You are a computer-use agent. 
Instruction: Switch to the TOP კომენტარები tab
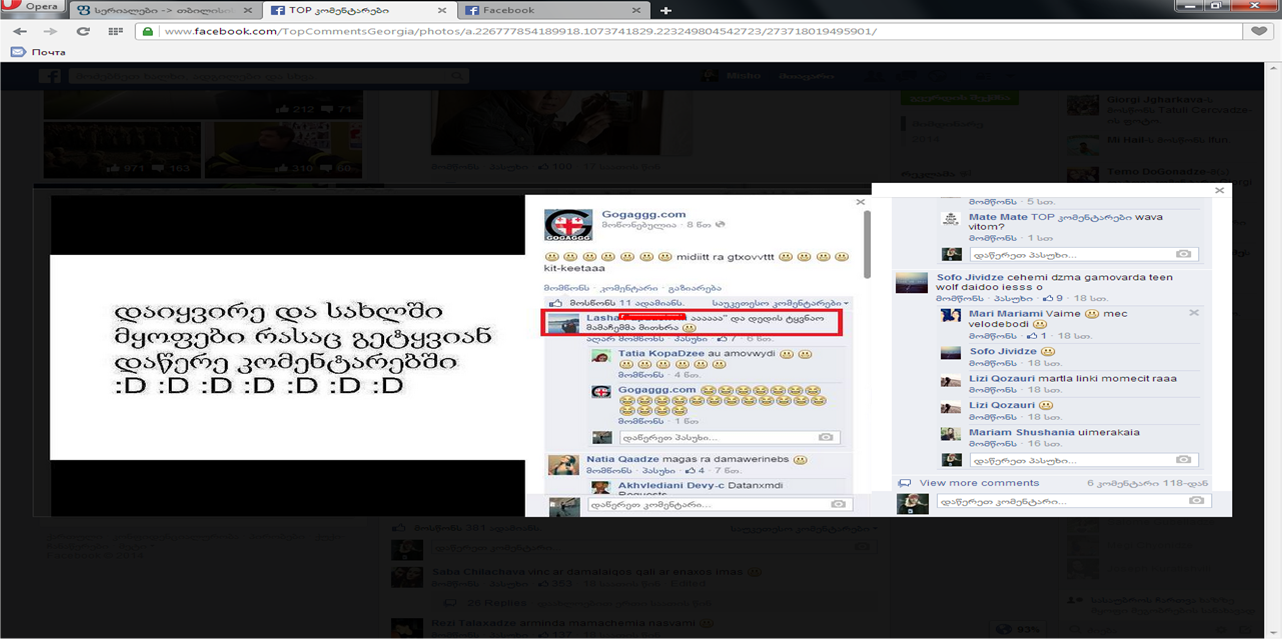point(362,10)
